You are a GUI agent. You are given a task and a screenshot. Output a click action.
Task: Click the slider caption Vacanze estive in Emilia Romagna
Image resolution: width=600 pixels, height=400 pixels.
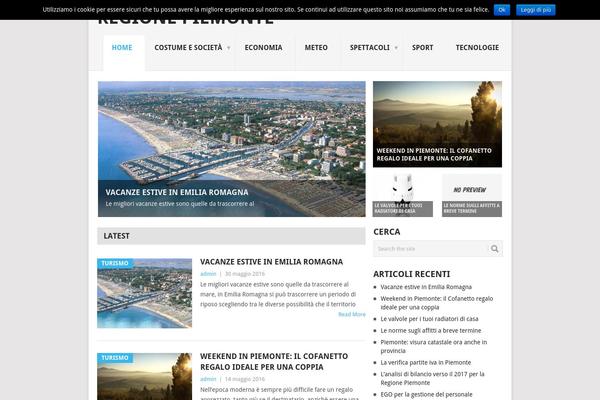[177, 192]
